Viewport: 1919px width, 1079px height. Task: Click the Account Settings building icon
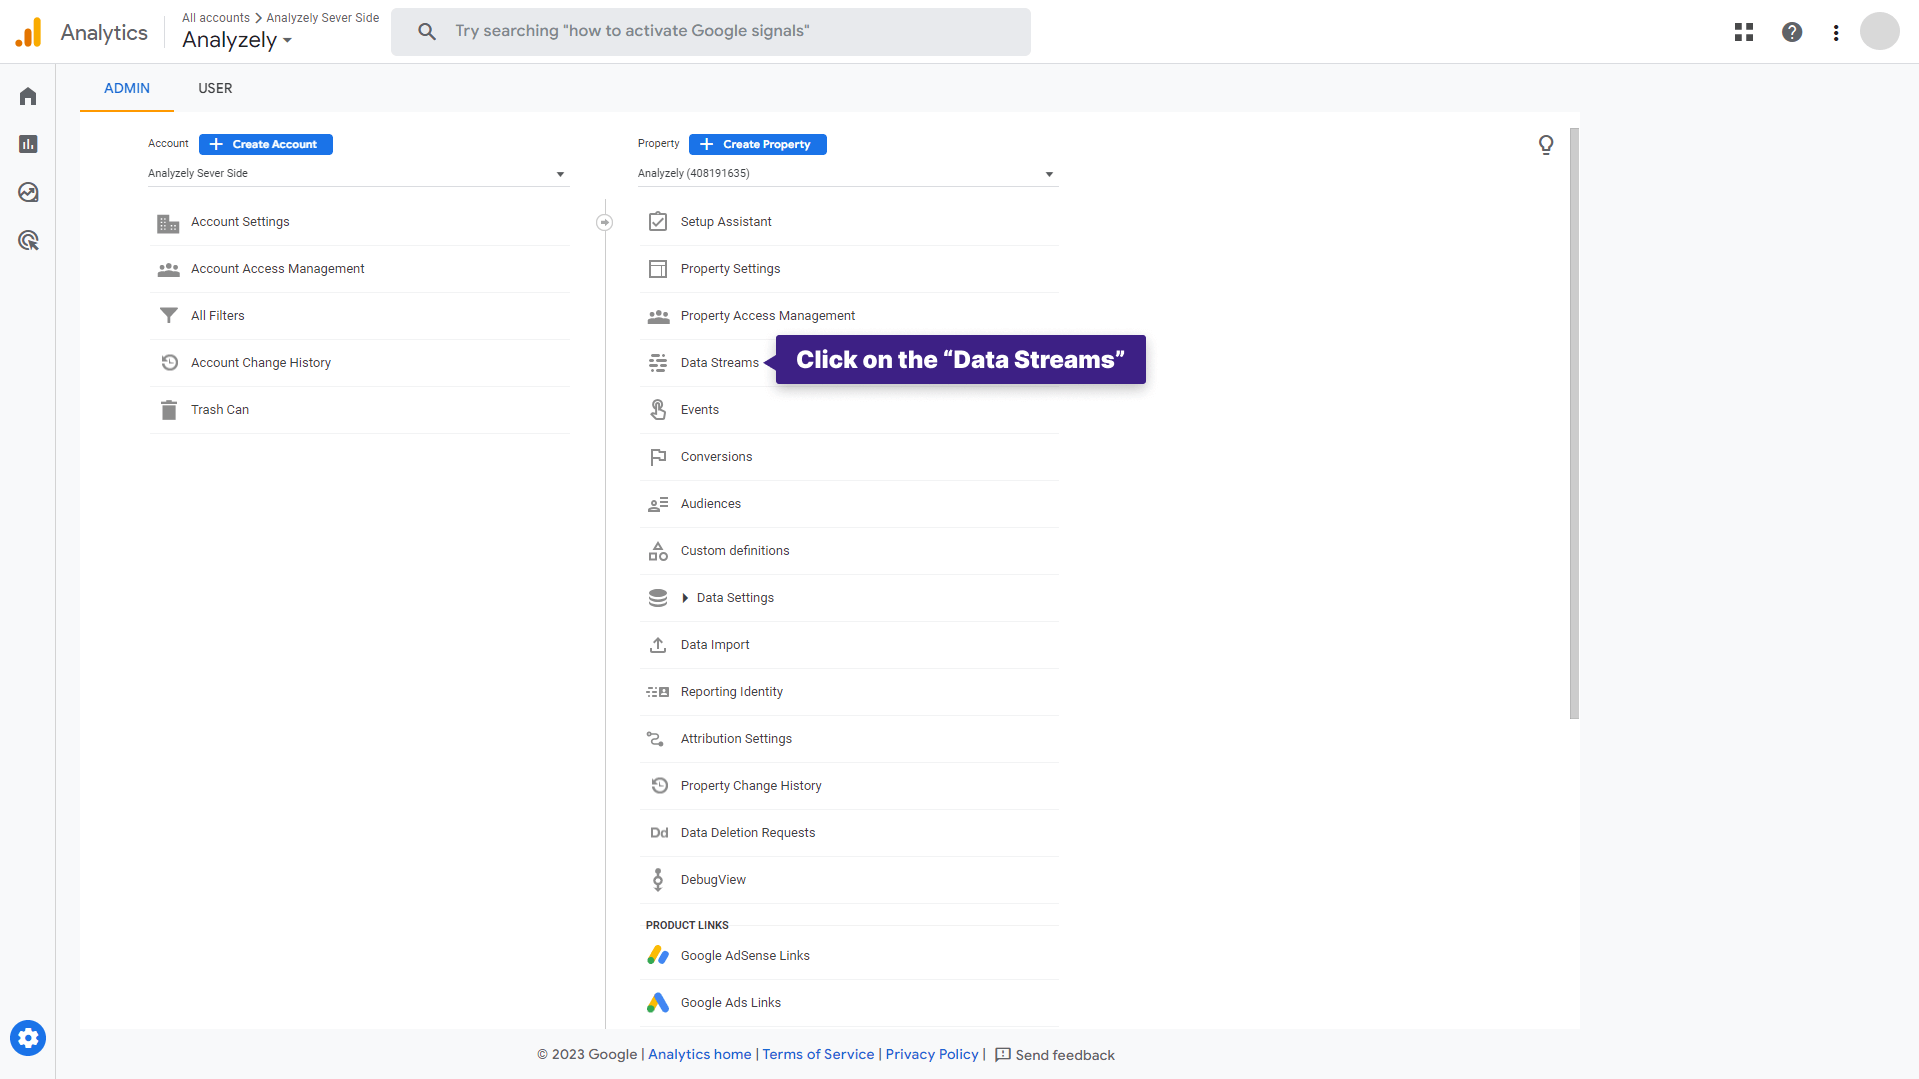coord(168,223)
